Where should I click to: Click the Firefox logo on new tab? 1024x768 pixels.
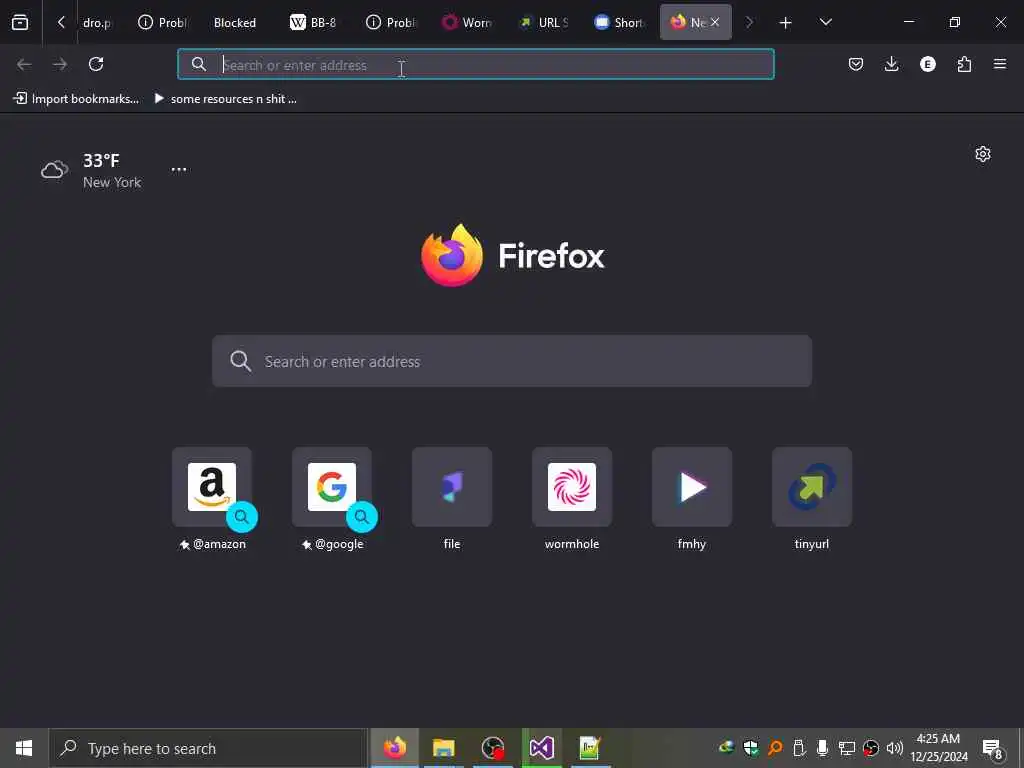click(513, 255)
